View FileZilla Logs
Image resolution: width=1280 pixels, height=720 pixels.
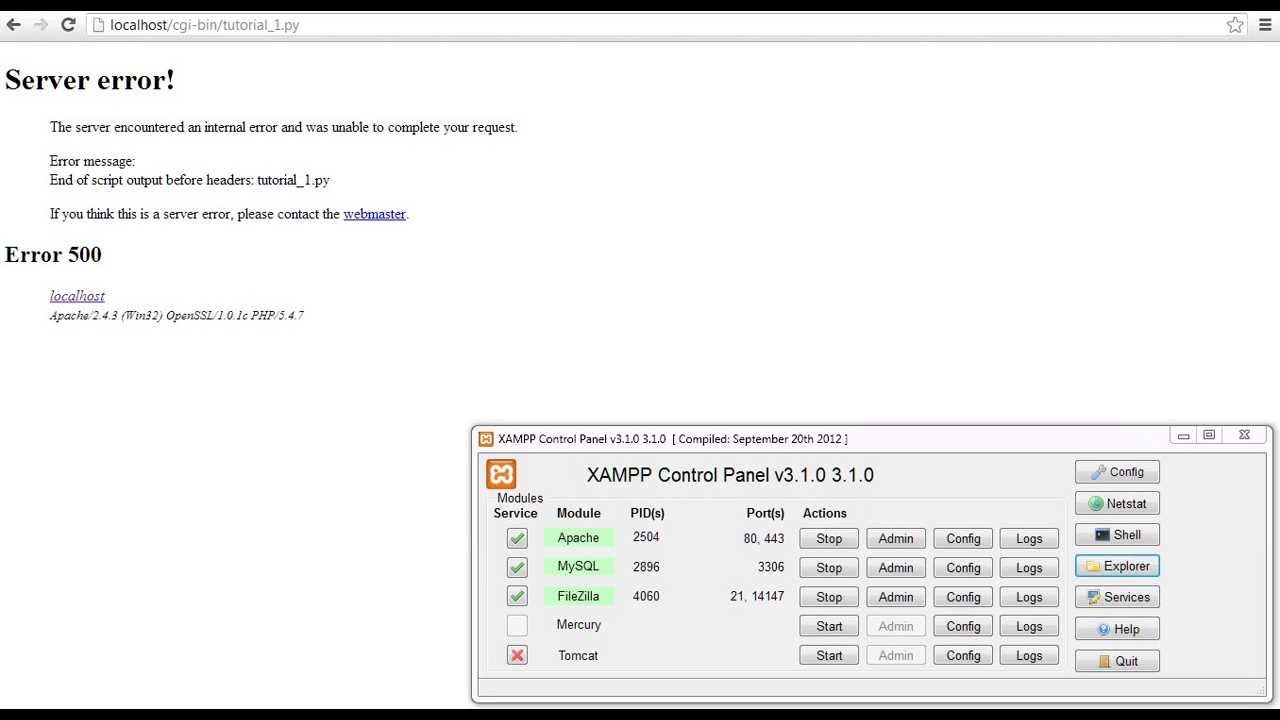click(x=1029, y=597)
